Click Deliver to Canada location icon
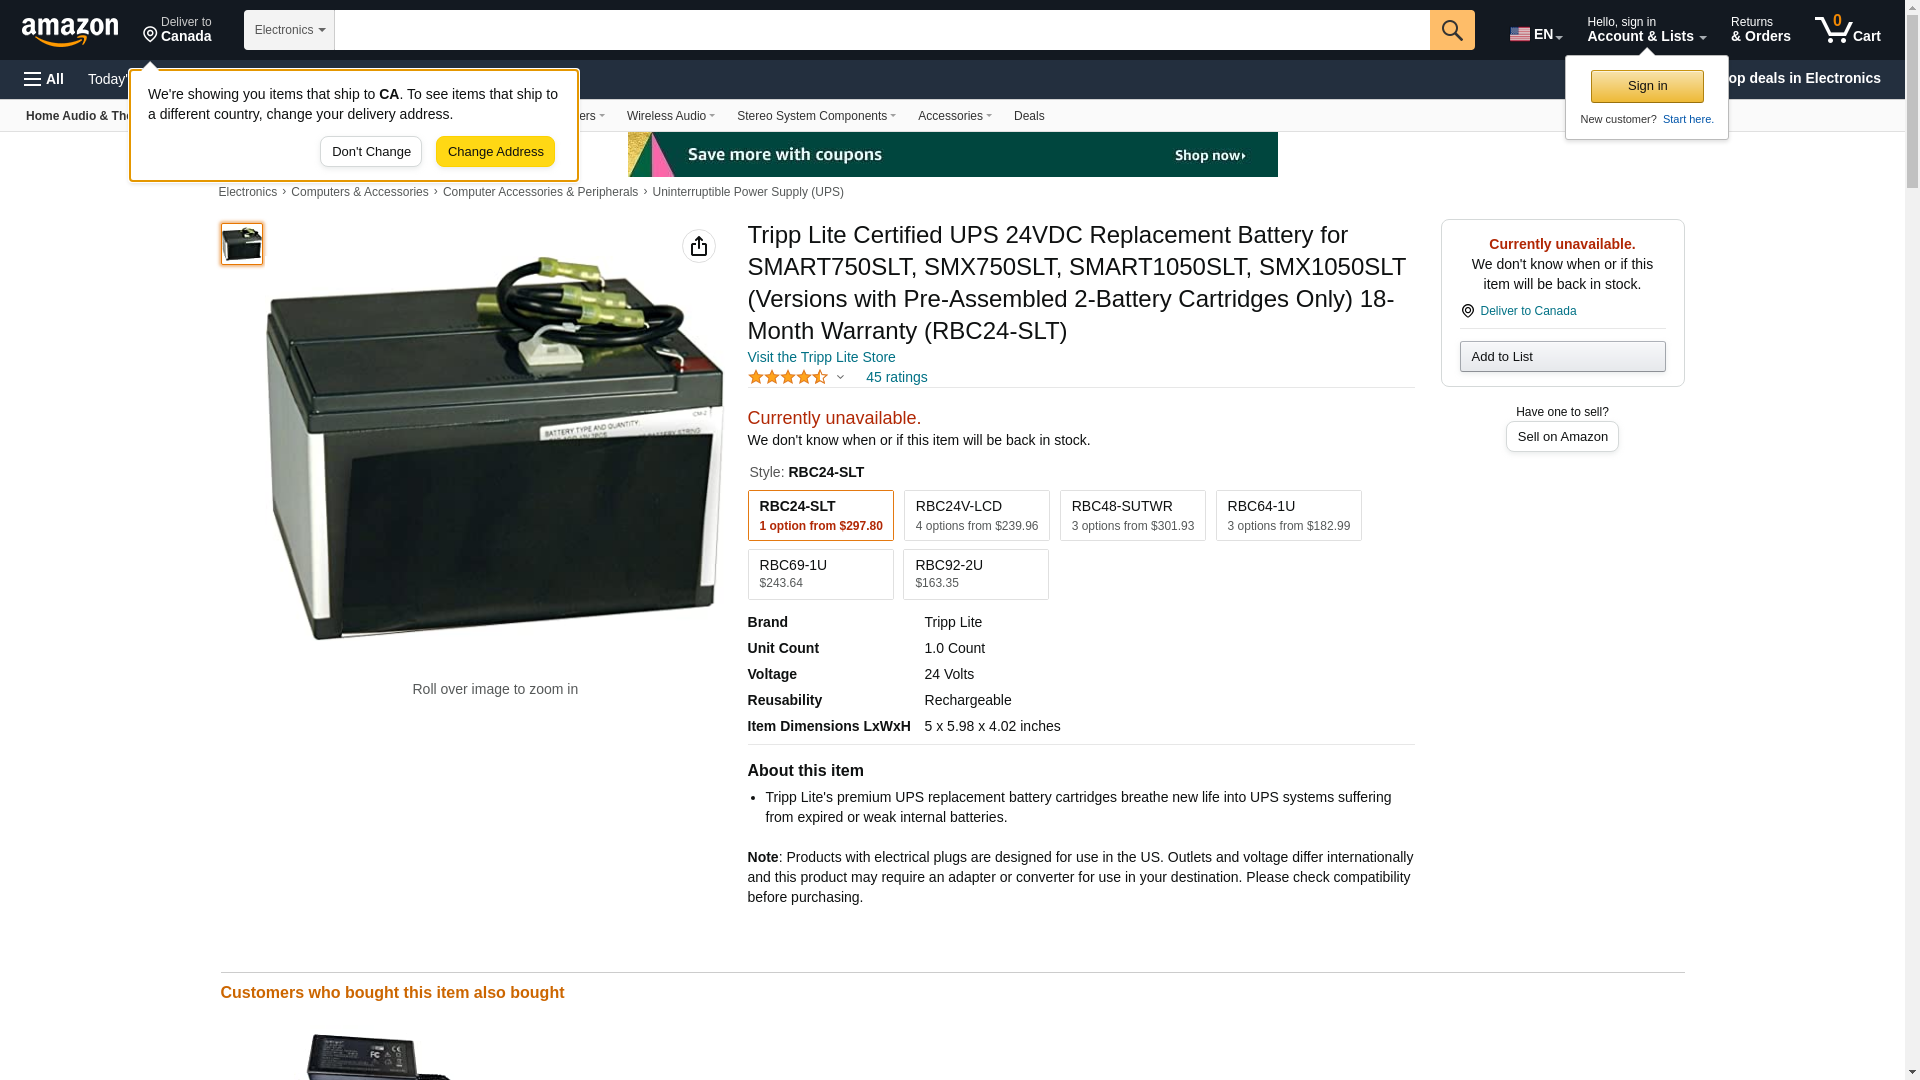The height and width of the screenshot is (1080, 1920). click(1468, 311)
